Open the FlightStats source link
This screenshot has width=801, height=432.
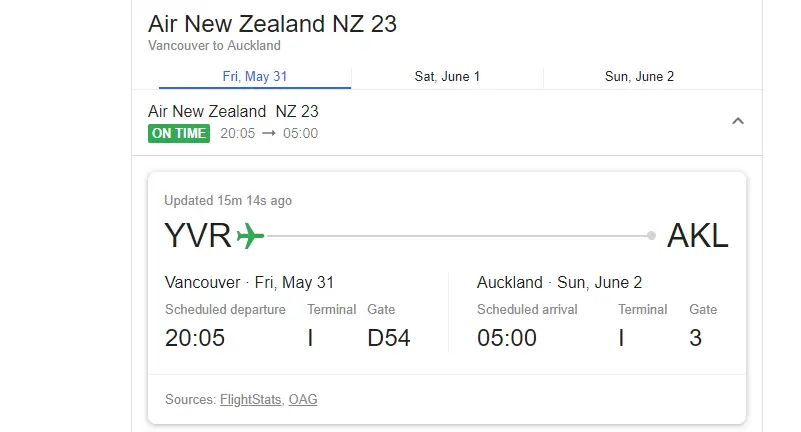tap(250, 399)
